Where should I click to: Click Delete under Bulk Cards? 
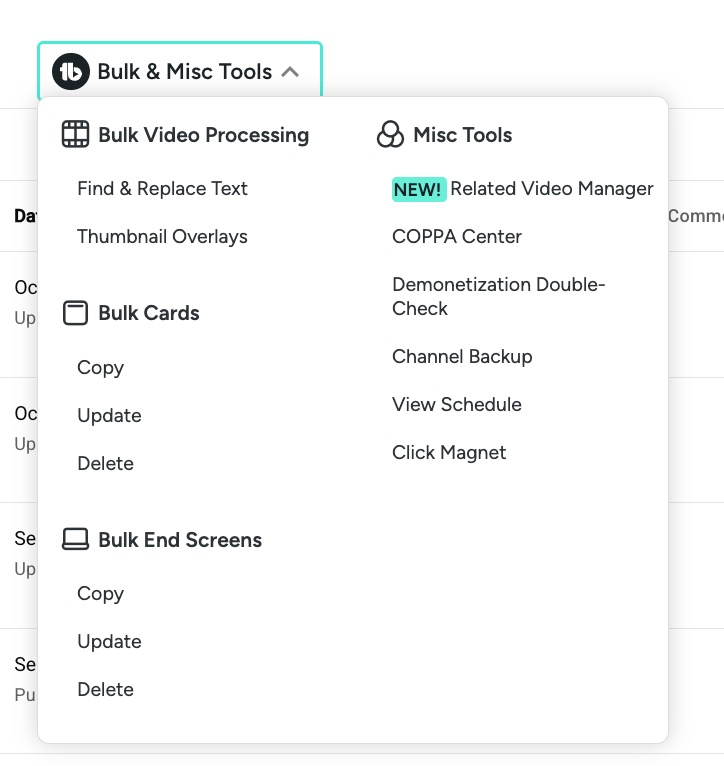[x=105, y=464]
